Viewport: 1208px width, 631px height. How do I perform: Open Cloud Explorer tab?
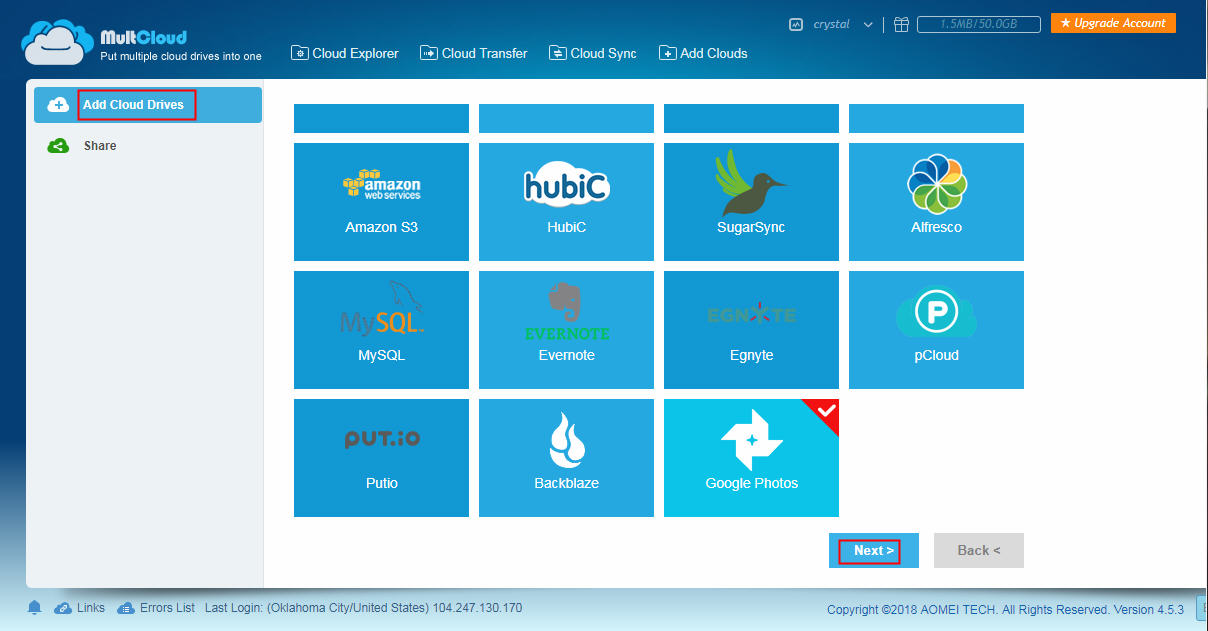pos(345,53)
